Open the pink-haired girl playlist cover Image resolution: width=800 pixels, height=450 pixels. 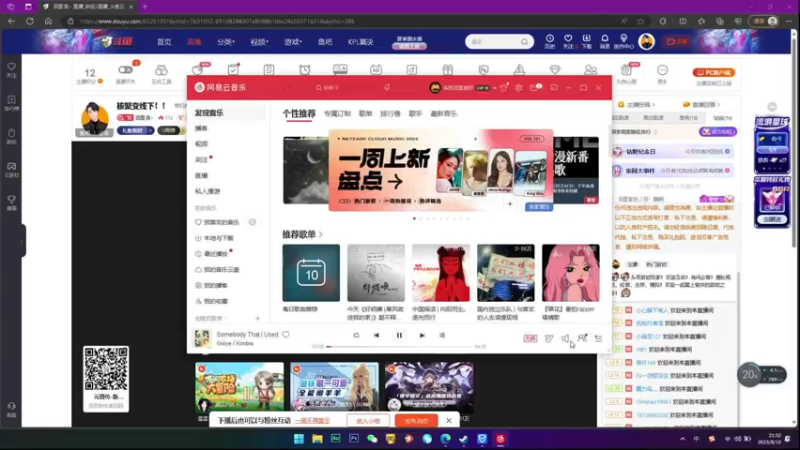coord(570,273)
